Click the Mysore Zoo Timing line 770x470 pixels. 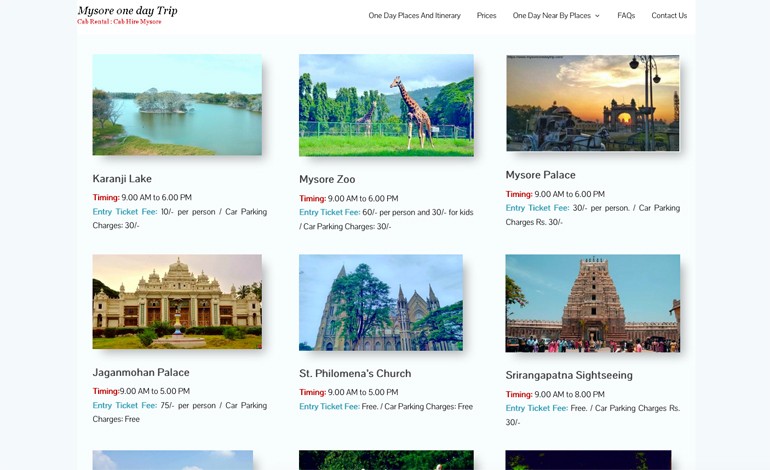(x=349, y=198)
